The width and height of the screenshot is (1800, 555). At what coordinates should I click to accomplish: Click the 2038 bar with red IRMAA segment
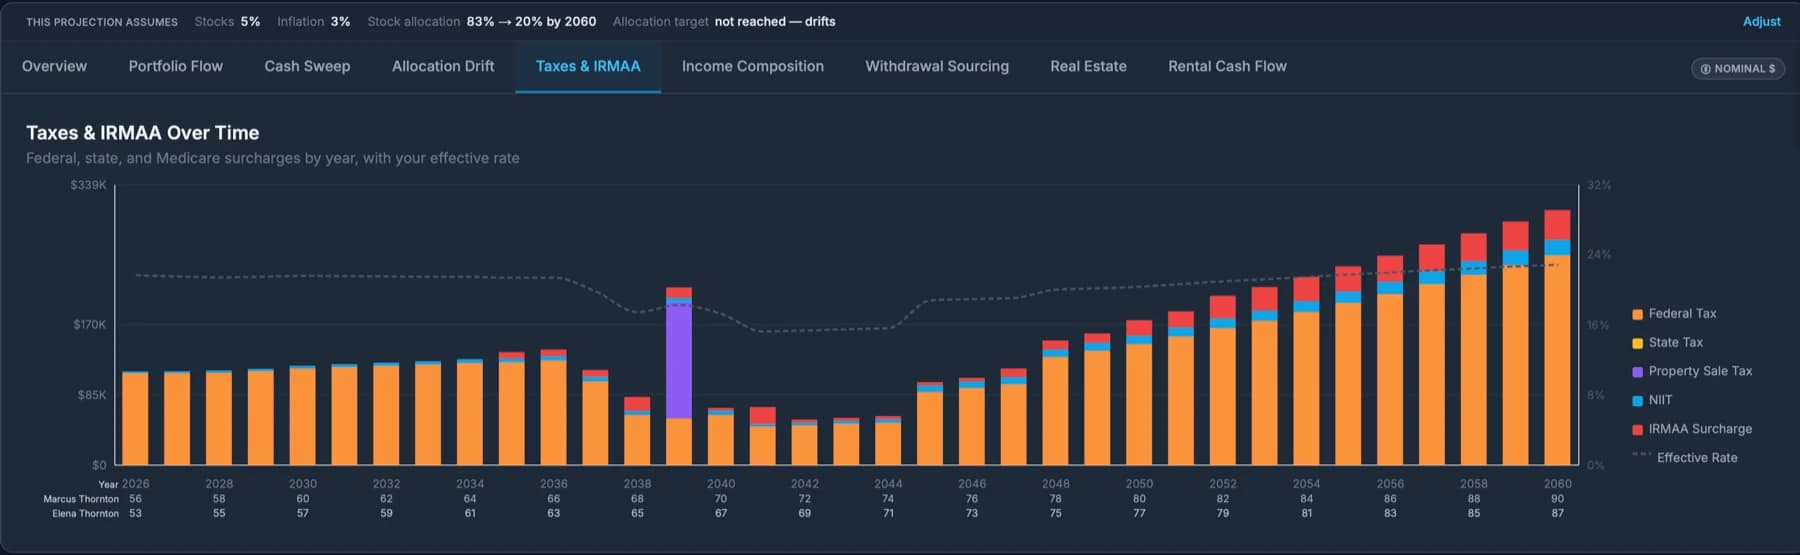pos(637,431)
